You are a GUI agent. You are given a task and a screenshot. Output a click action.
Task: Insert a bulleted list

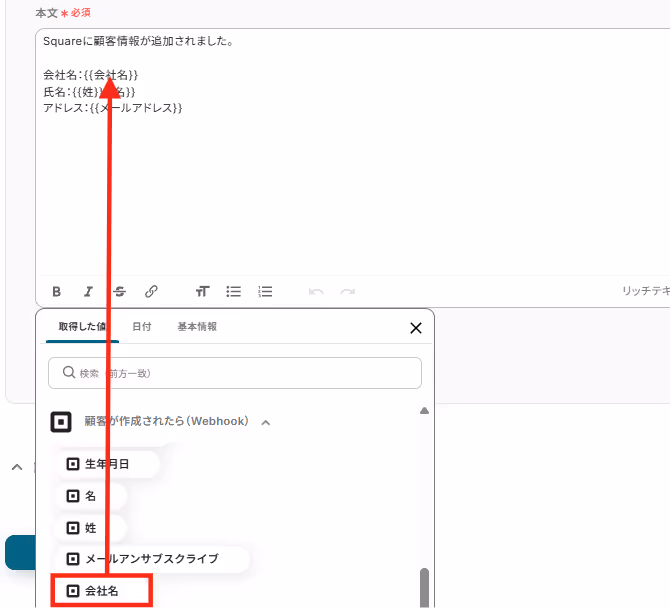point(233,291)
